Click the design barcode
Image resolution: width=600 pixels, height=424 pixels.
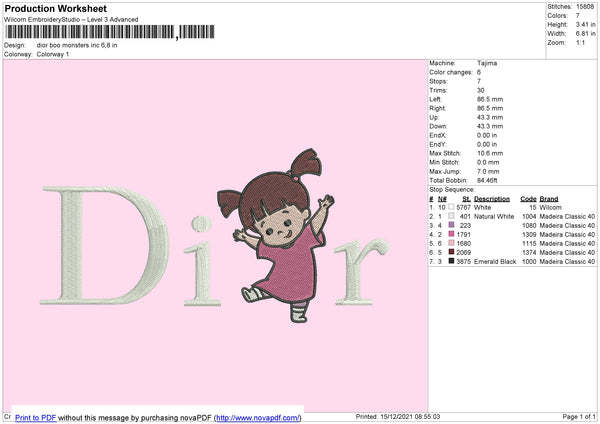click(110, 32)
